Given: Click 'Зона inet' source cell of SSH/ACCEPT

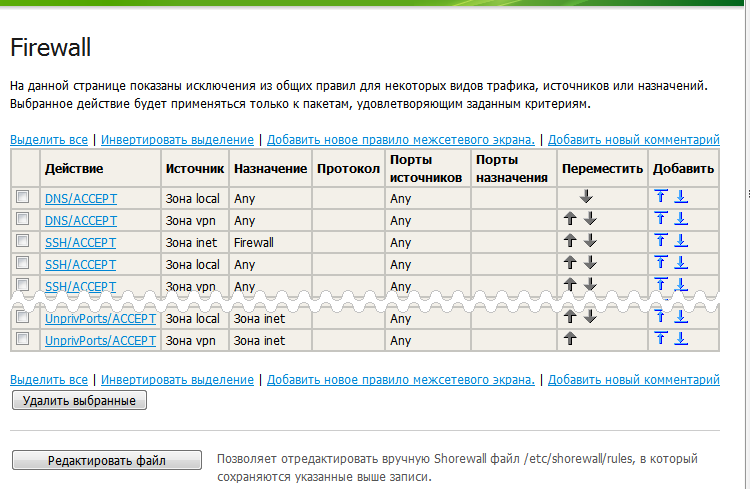Looking at the screenshot, I should [195, 243].
